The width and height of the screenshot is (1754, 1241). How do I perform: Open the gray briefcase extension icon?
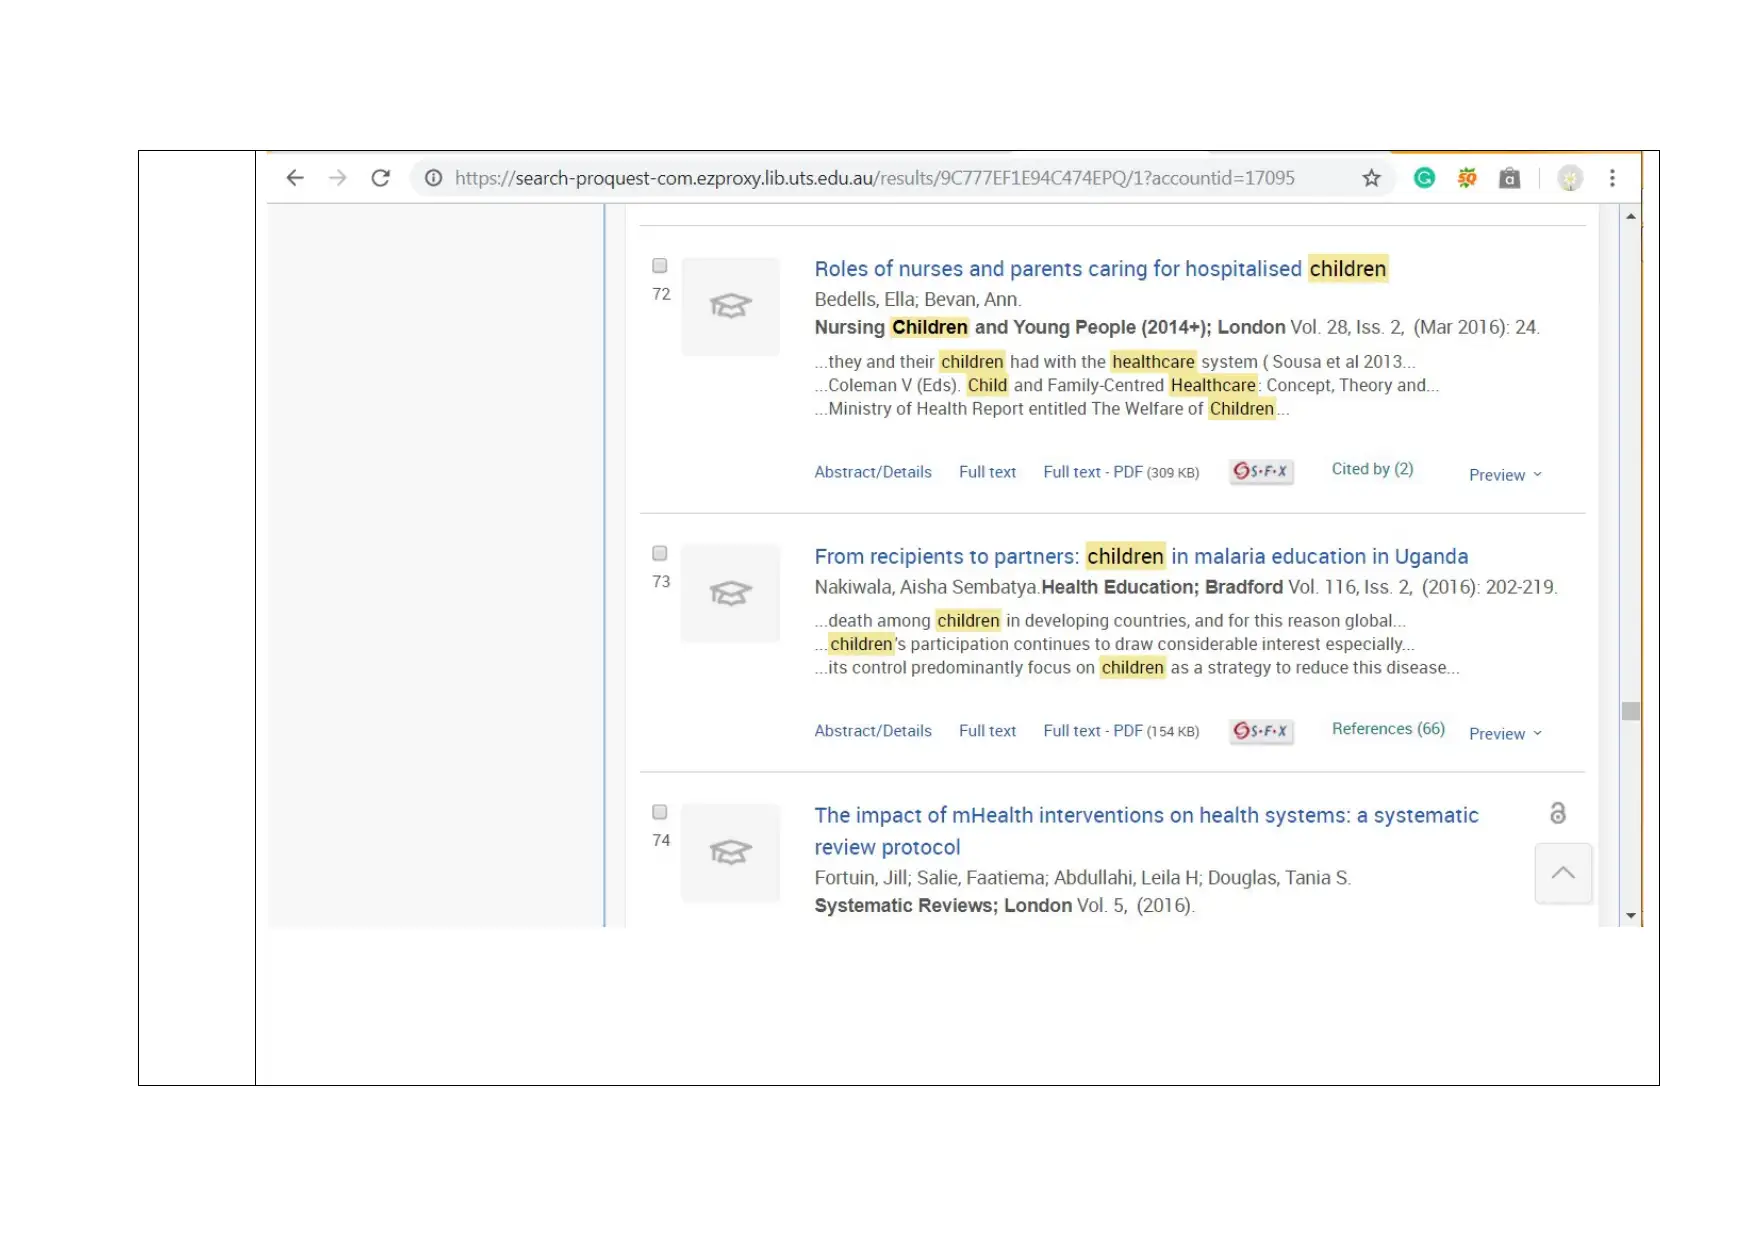pos(1510,178)
